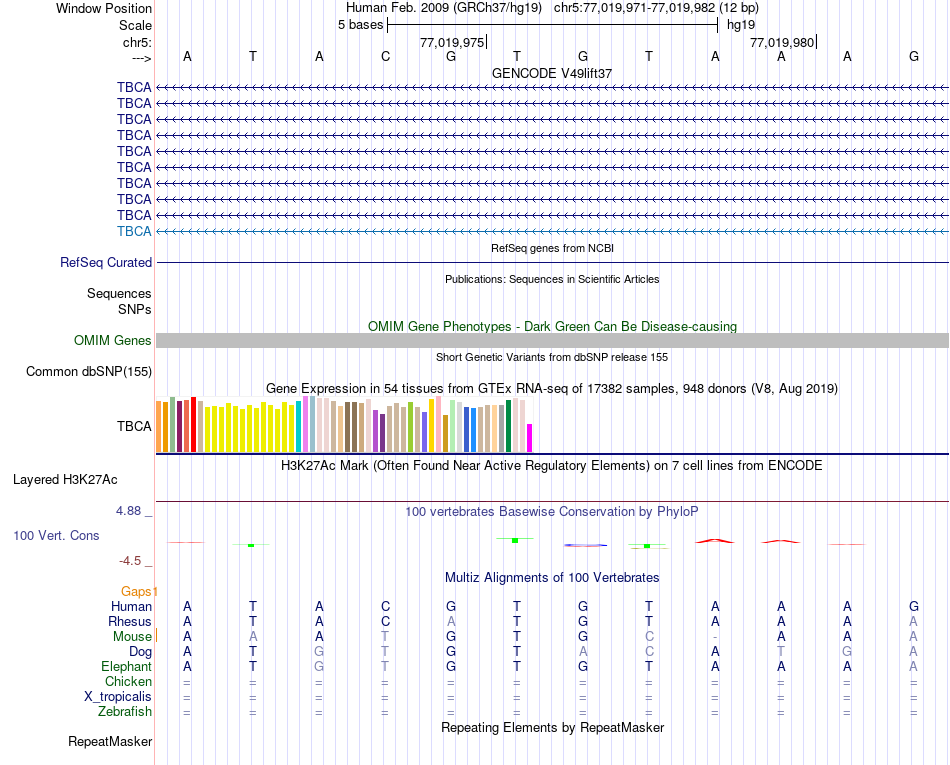This screenshot has height=765, width=950.
Task: Click the Window Position label
Action: pos(104,8)
